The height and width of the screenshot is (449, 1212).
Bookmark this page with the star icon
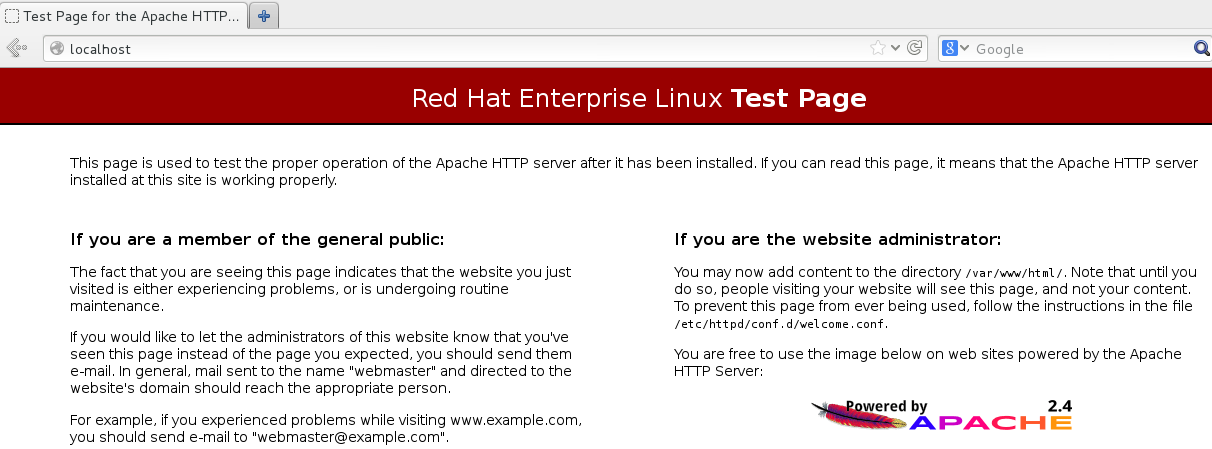(877, 48)
